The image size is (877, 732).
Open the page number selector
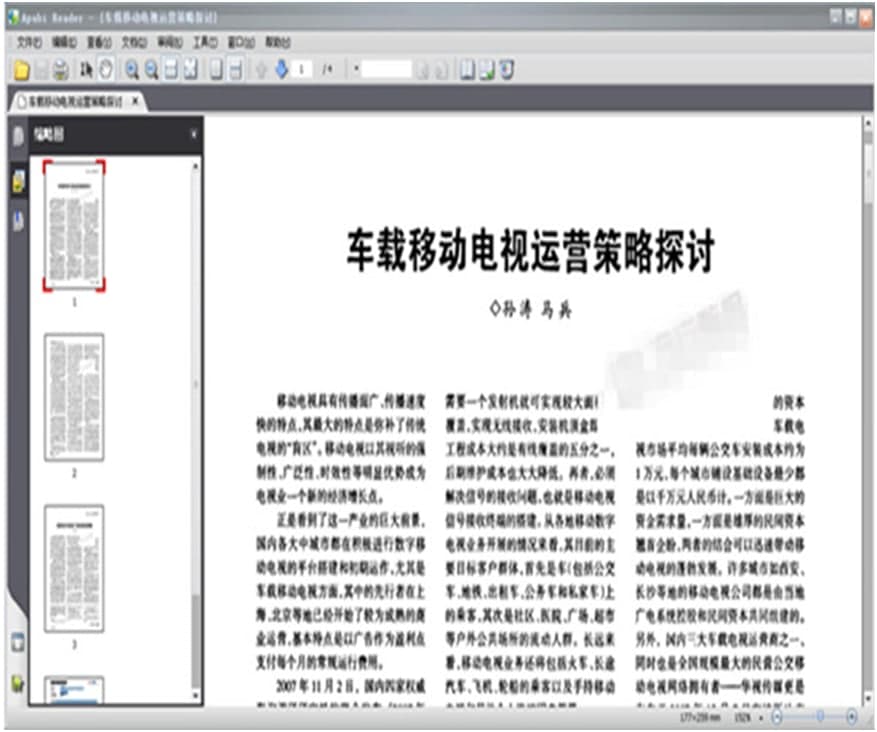click(x=303, y=70)
